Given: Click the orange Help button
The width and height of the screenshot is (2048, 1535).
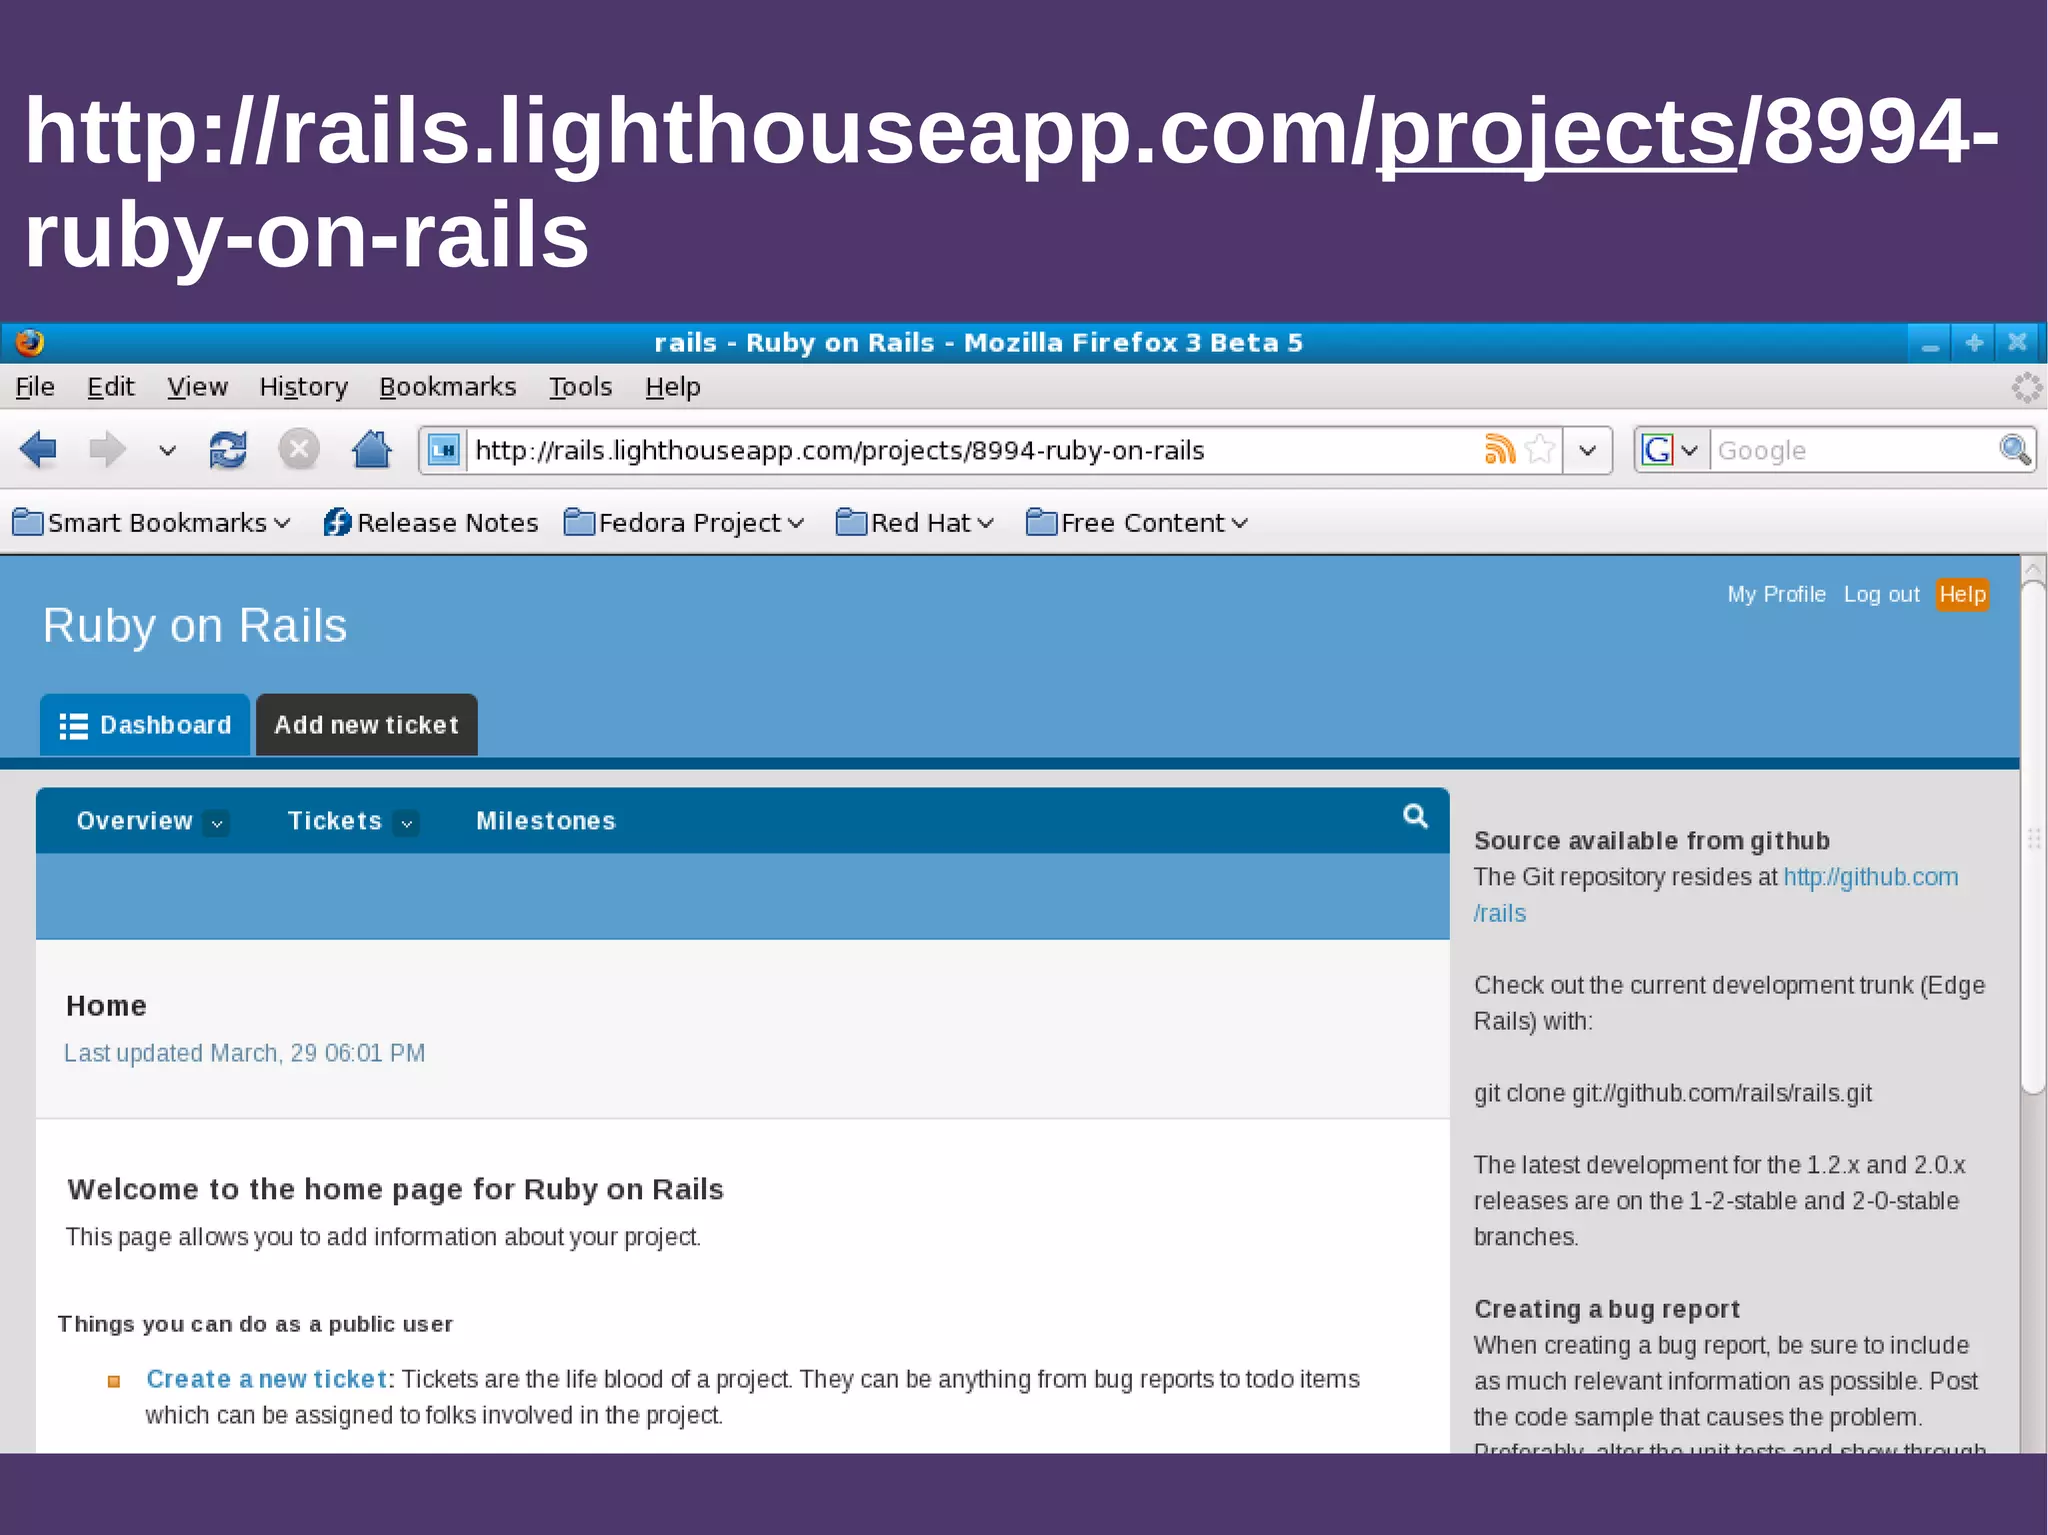Looking at the screenshot, I should [x=1962, y=594].
